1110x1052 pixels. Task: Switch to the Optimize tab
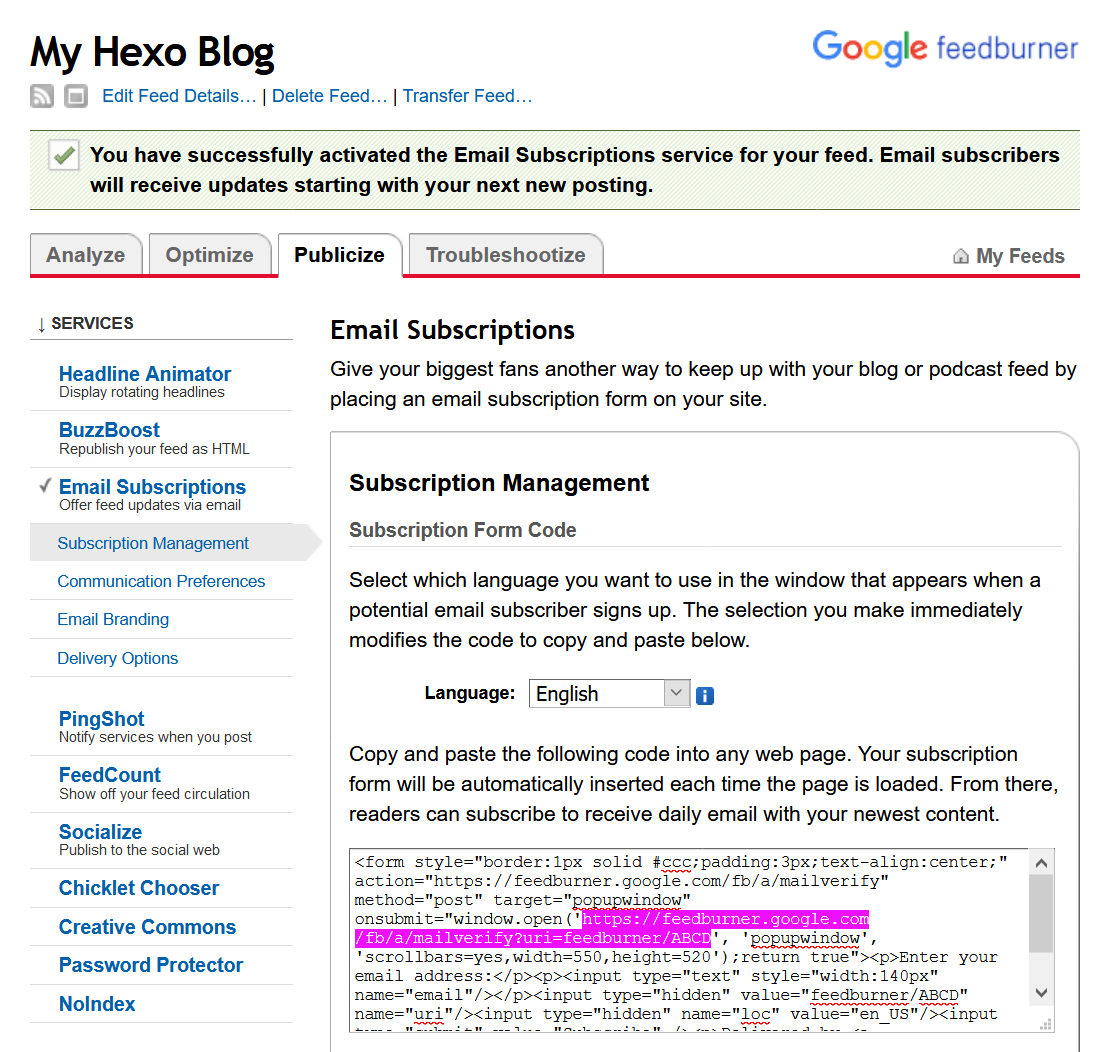[210, 255]
